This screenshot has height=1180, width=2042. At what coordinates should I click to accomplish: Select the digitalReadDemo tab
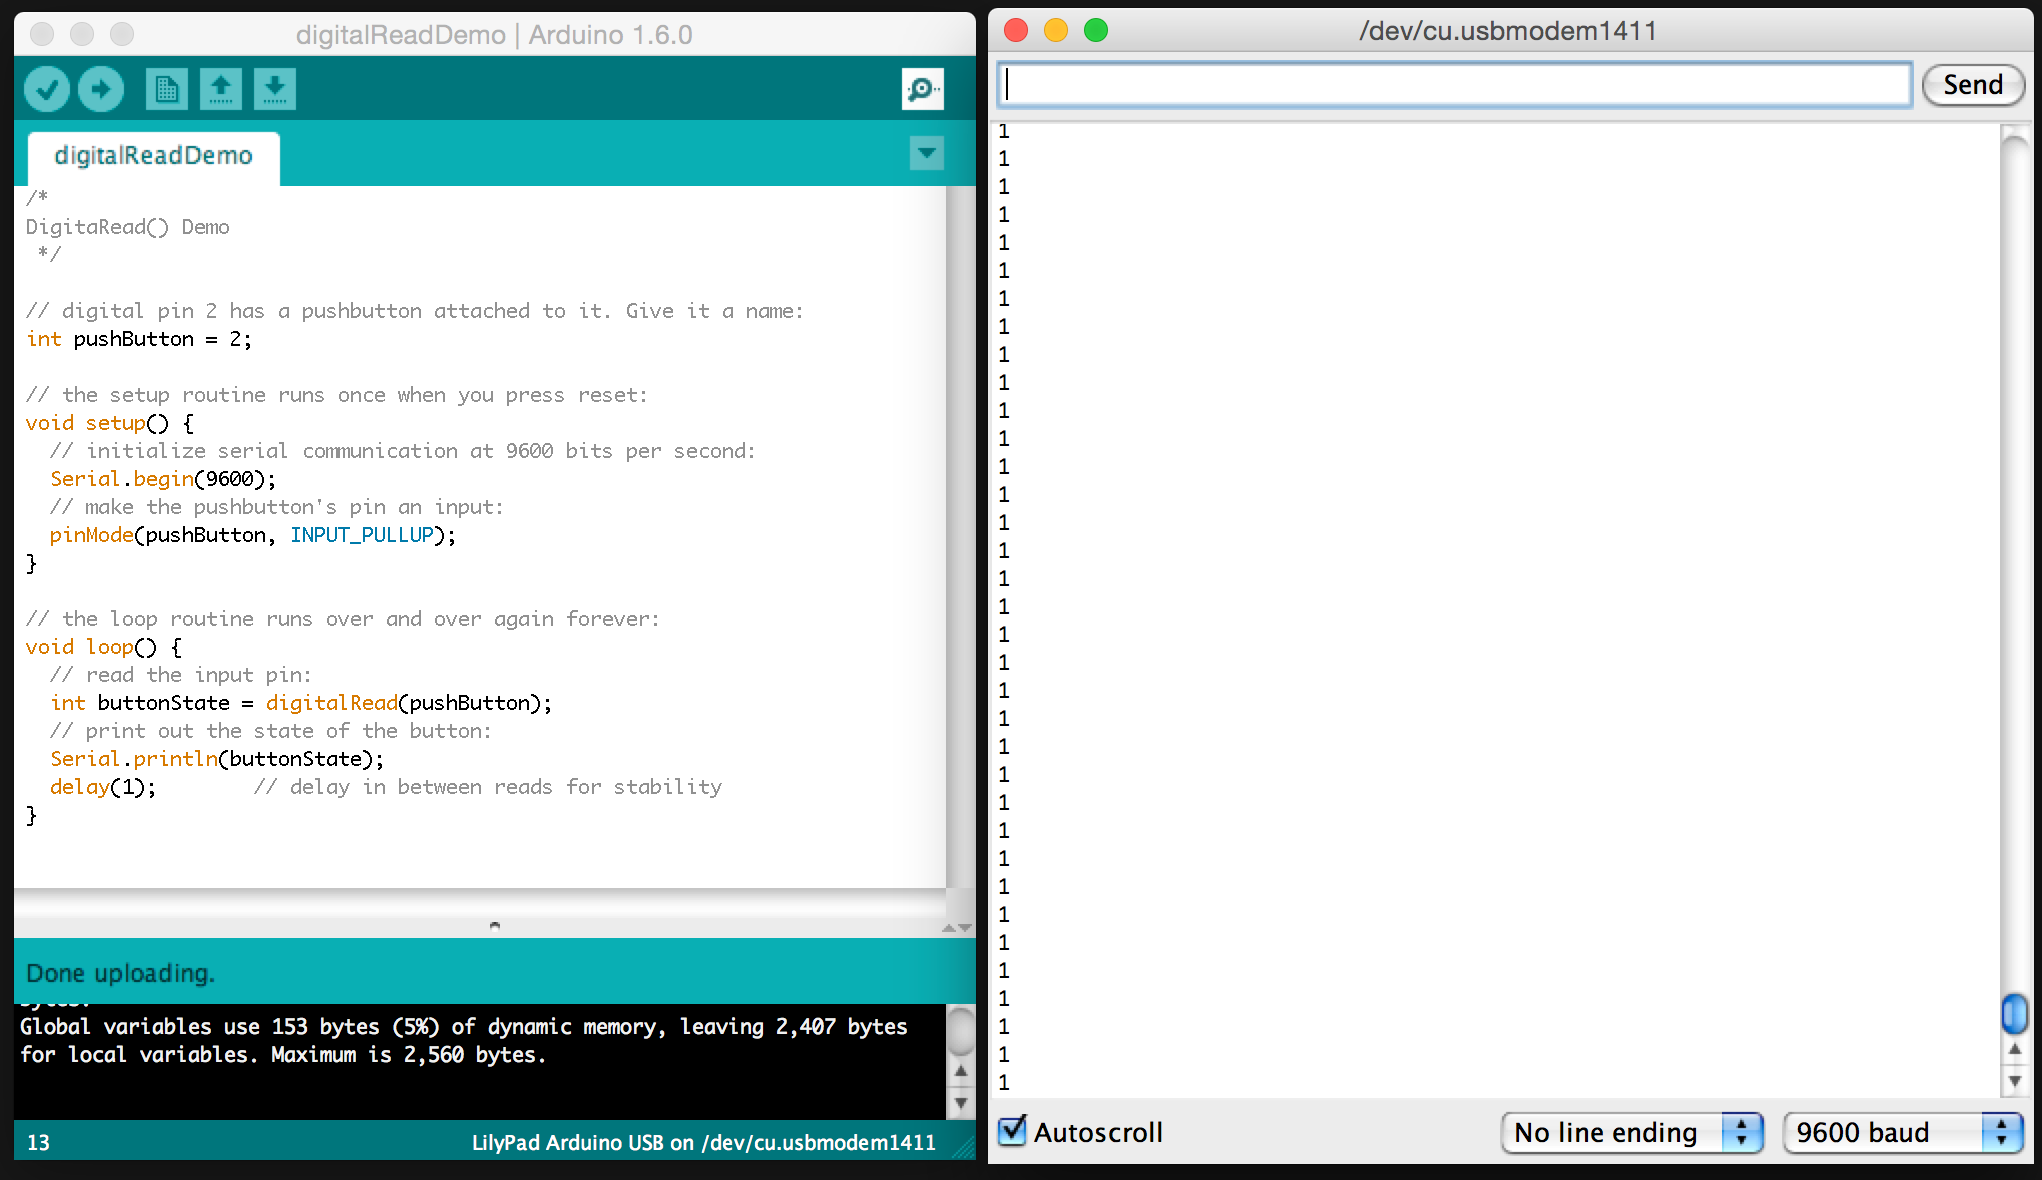[x=153, y=156]
